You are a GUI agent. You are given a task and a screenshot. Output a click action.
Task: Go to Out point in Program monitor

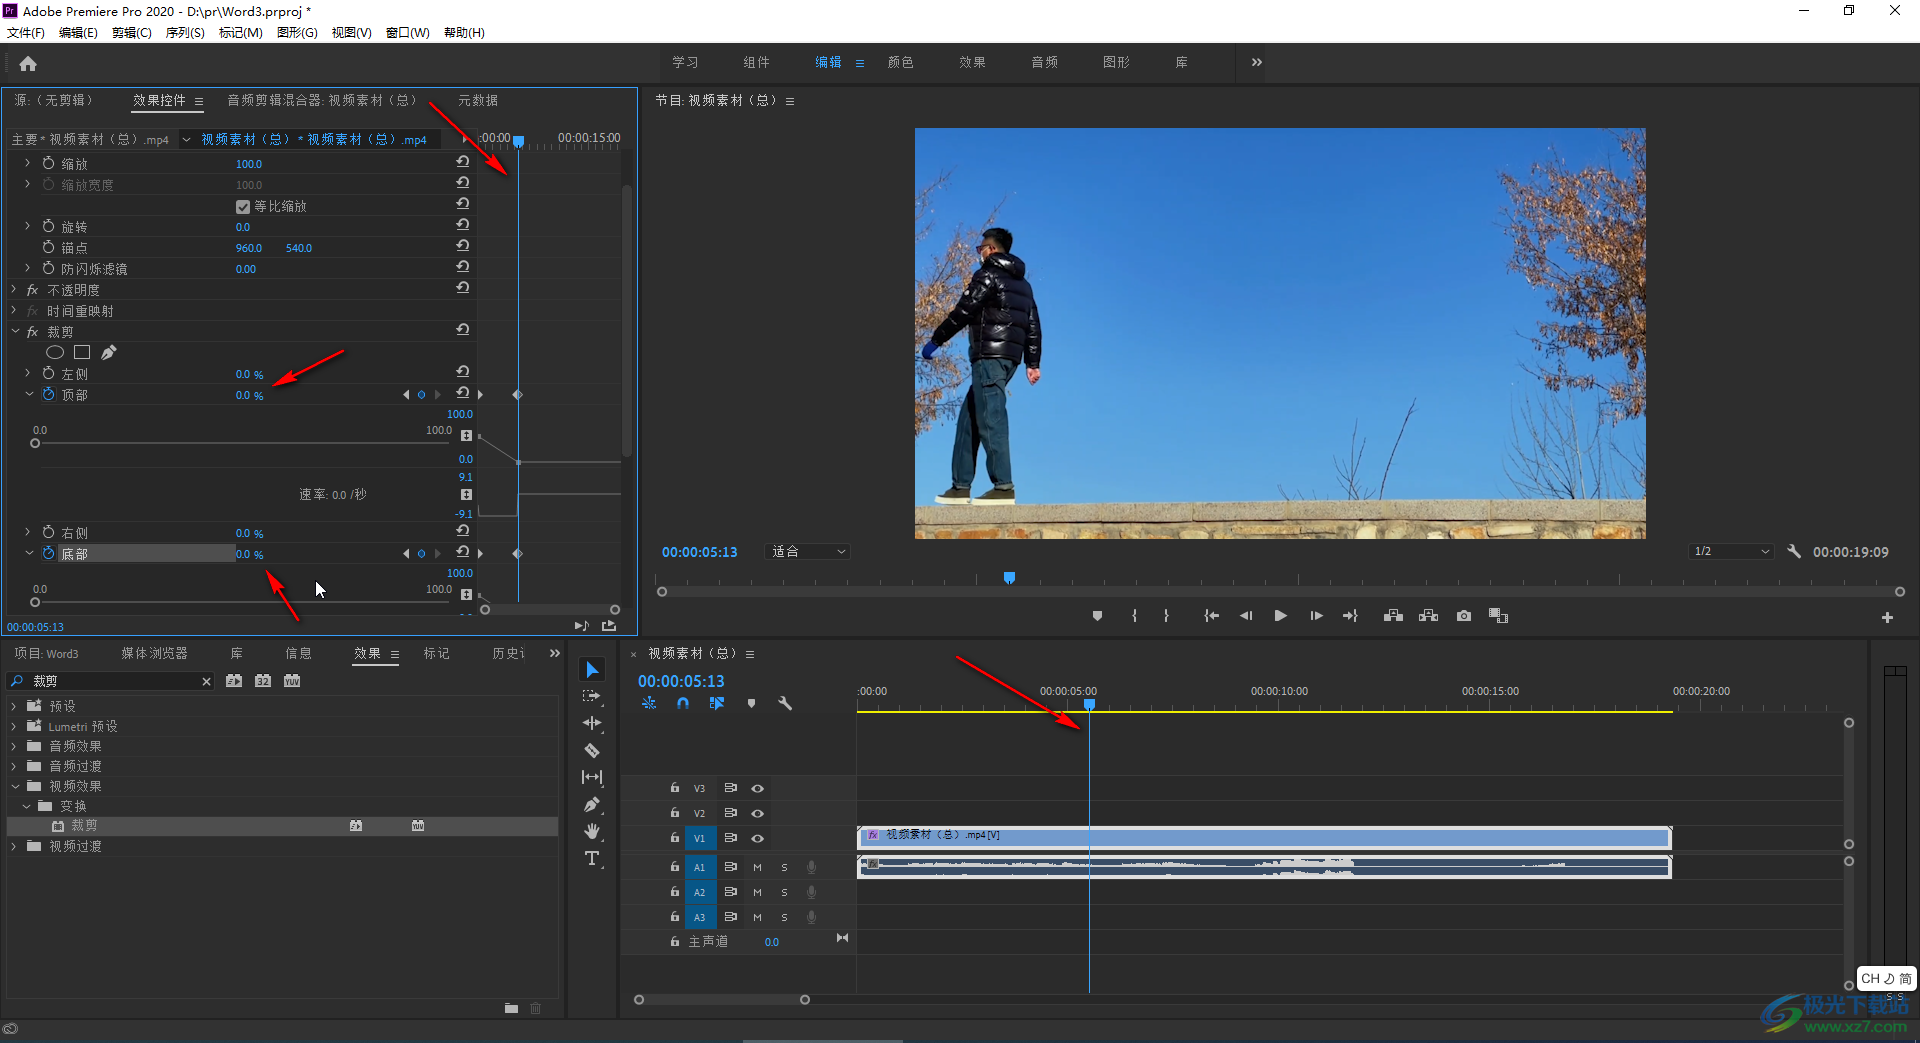point(1350,616)
